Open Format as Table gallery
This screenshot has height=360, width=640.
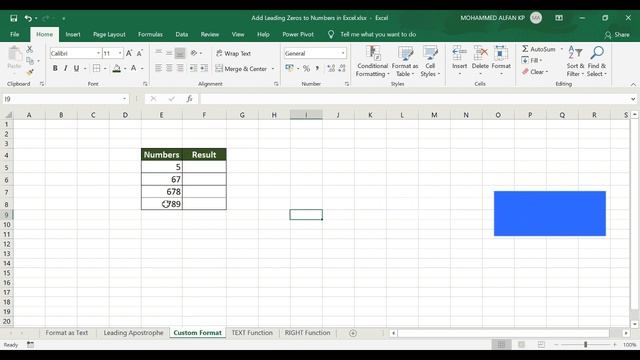point(405,61)
